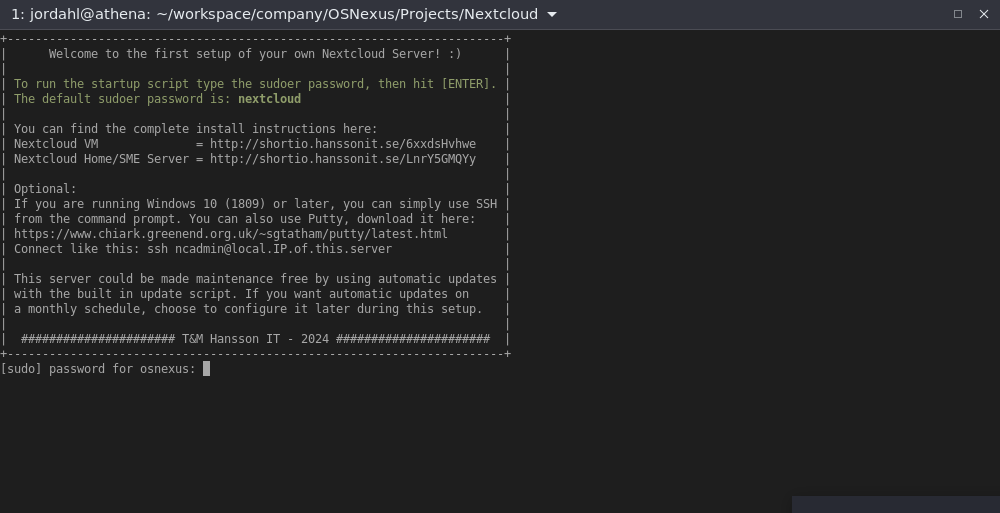1000x513 pixels.
Task: Click the 'Optional:' section label
Action: coord(45,189)
